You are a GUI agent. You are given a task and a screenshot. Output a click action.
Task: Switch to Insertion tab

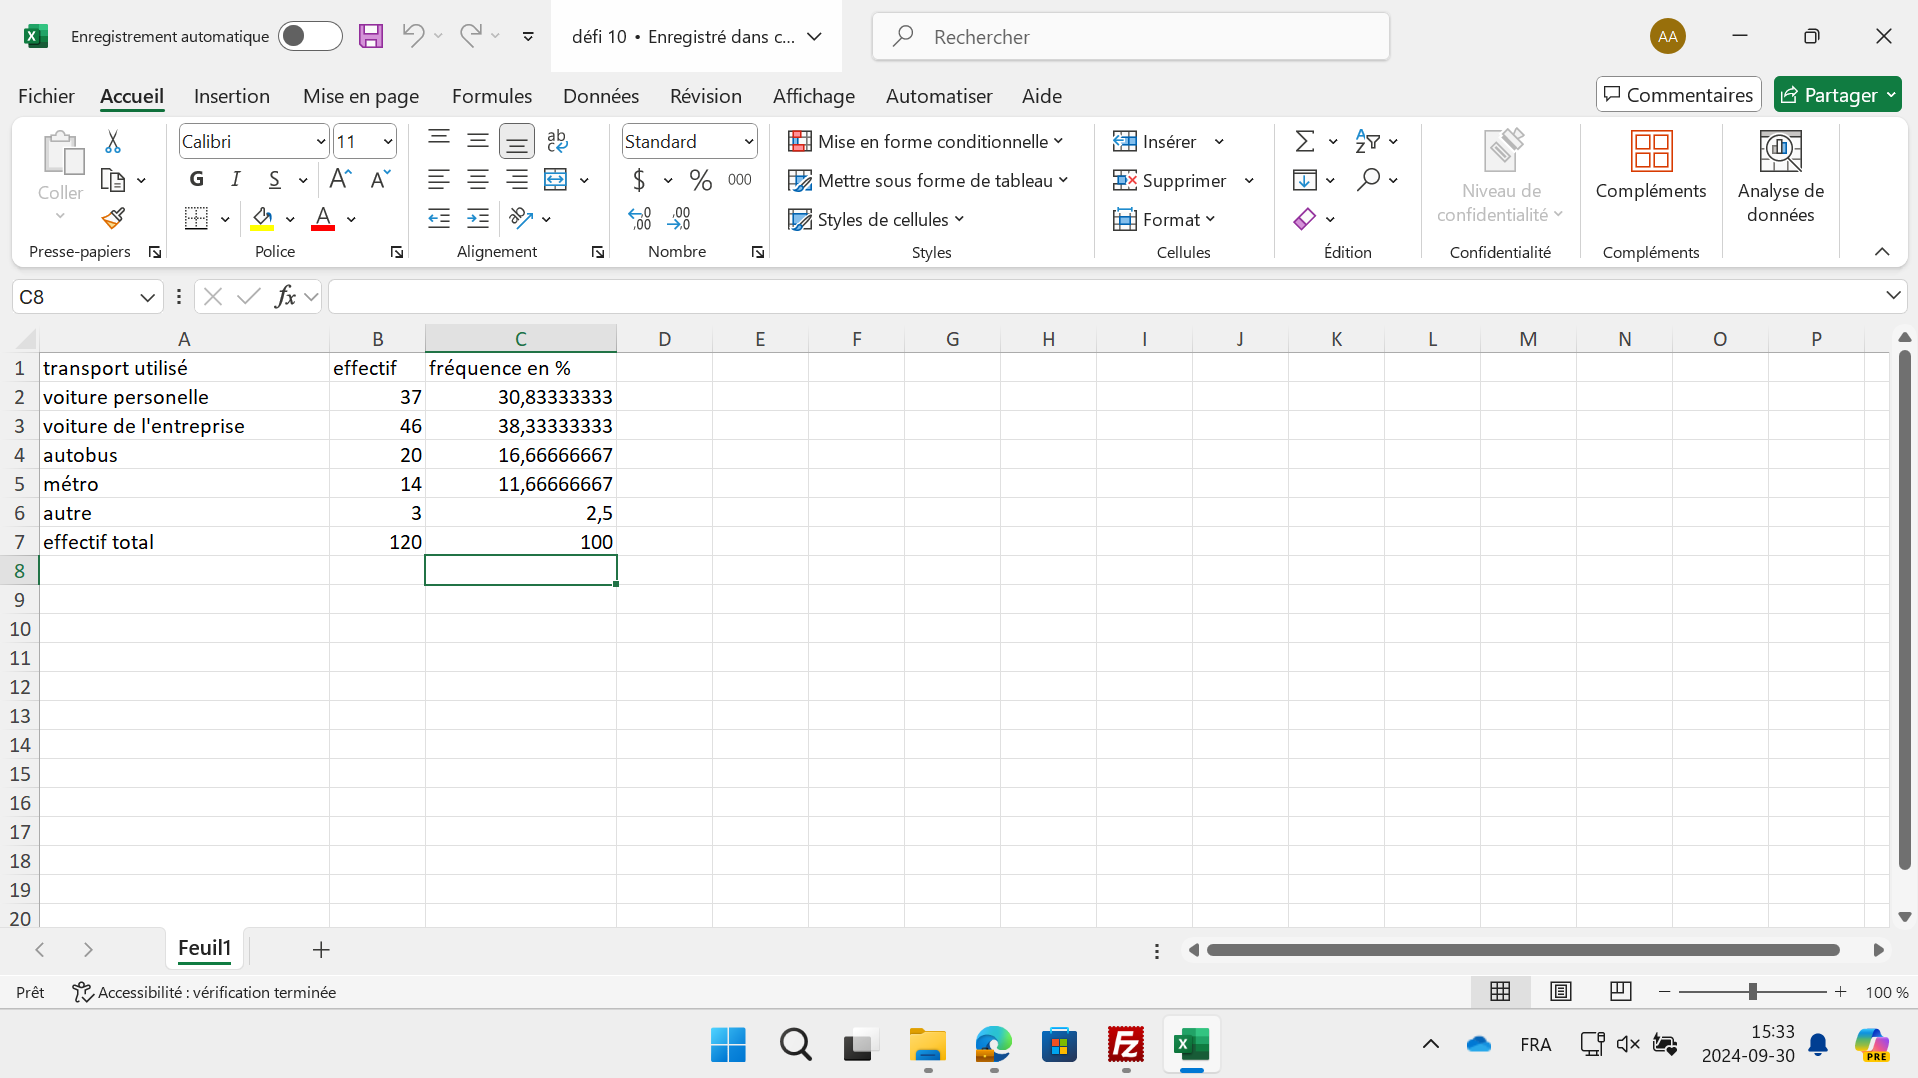[x=232, y=96]
